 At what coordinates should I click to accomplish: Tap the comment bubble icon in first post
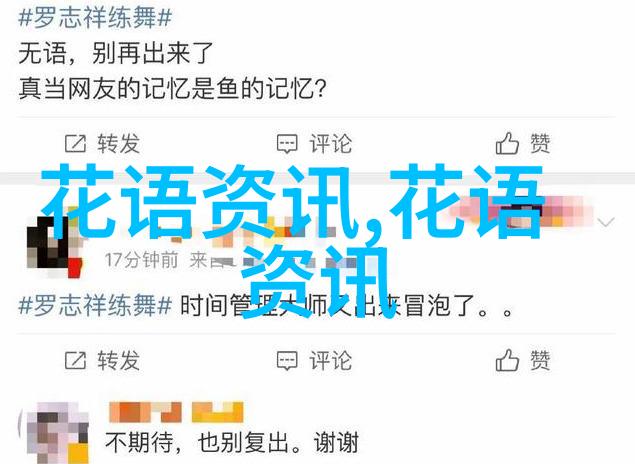tap(287, 144)
